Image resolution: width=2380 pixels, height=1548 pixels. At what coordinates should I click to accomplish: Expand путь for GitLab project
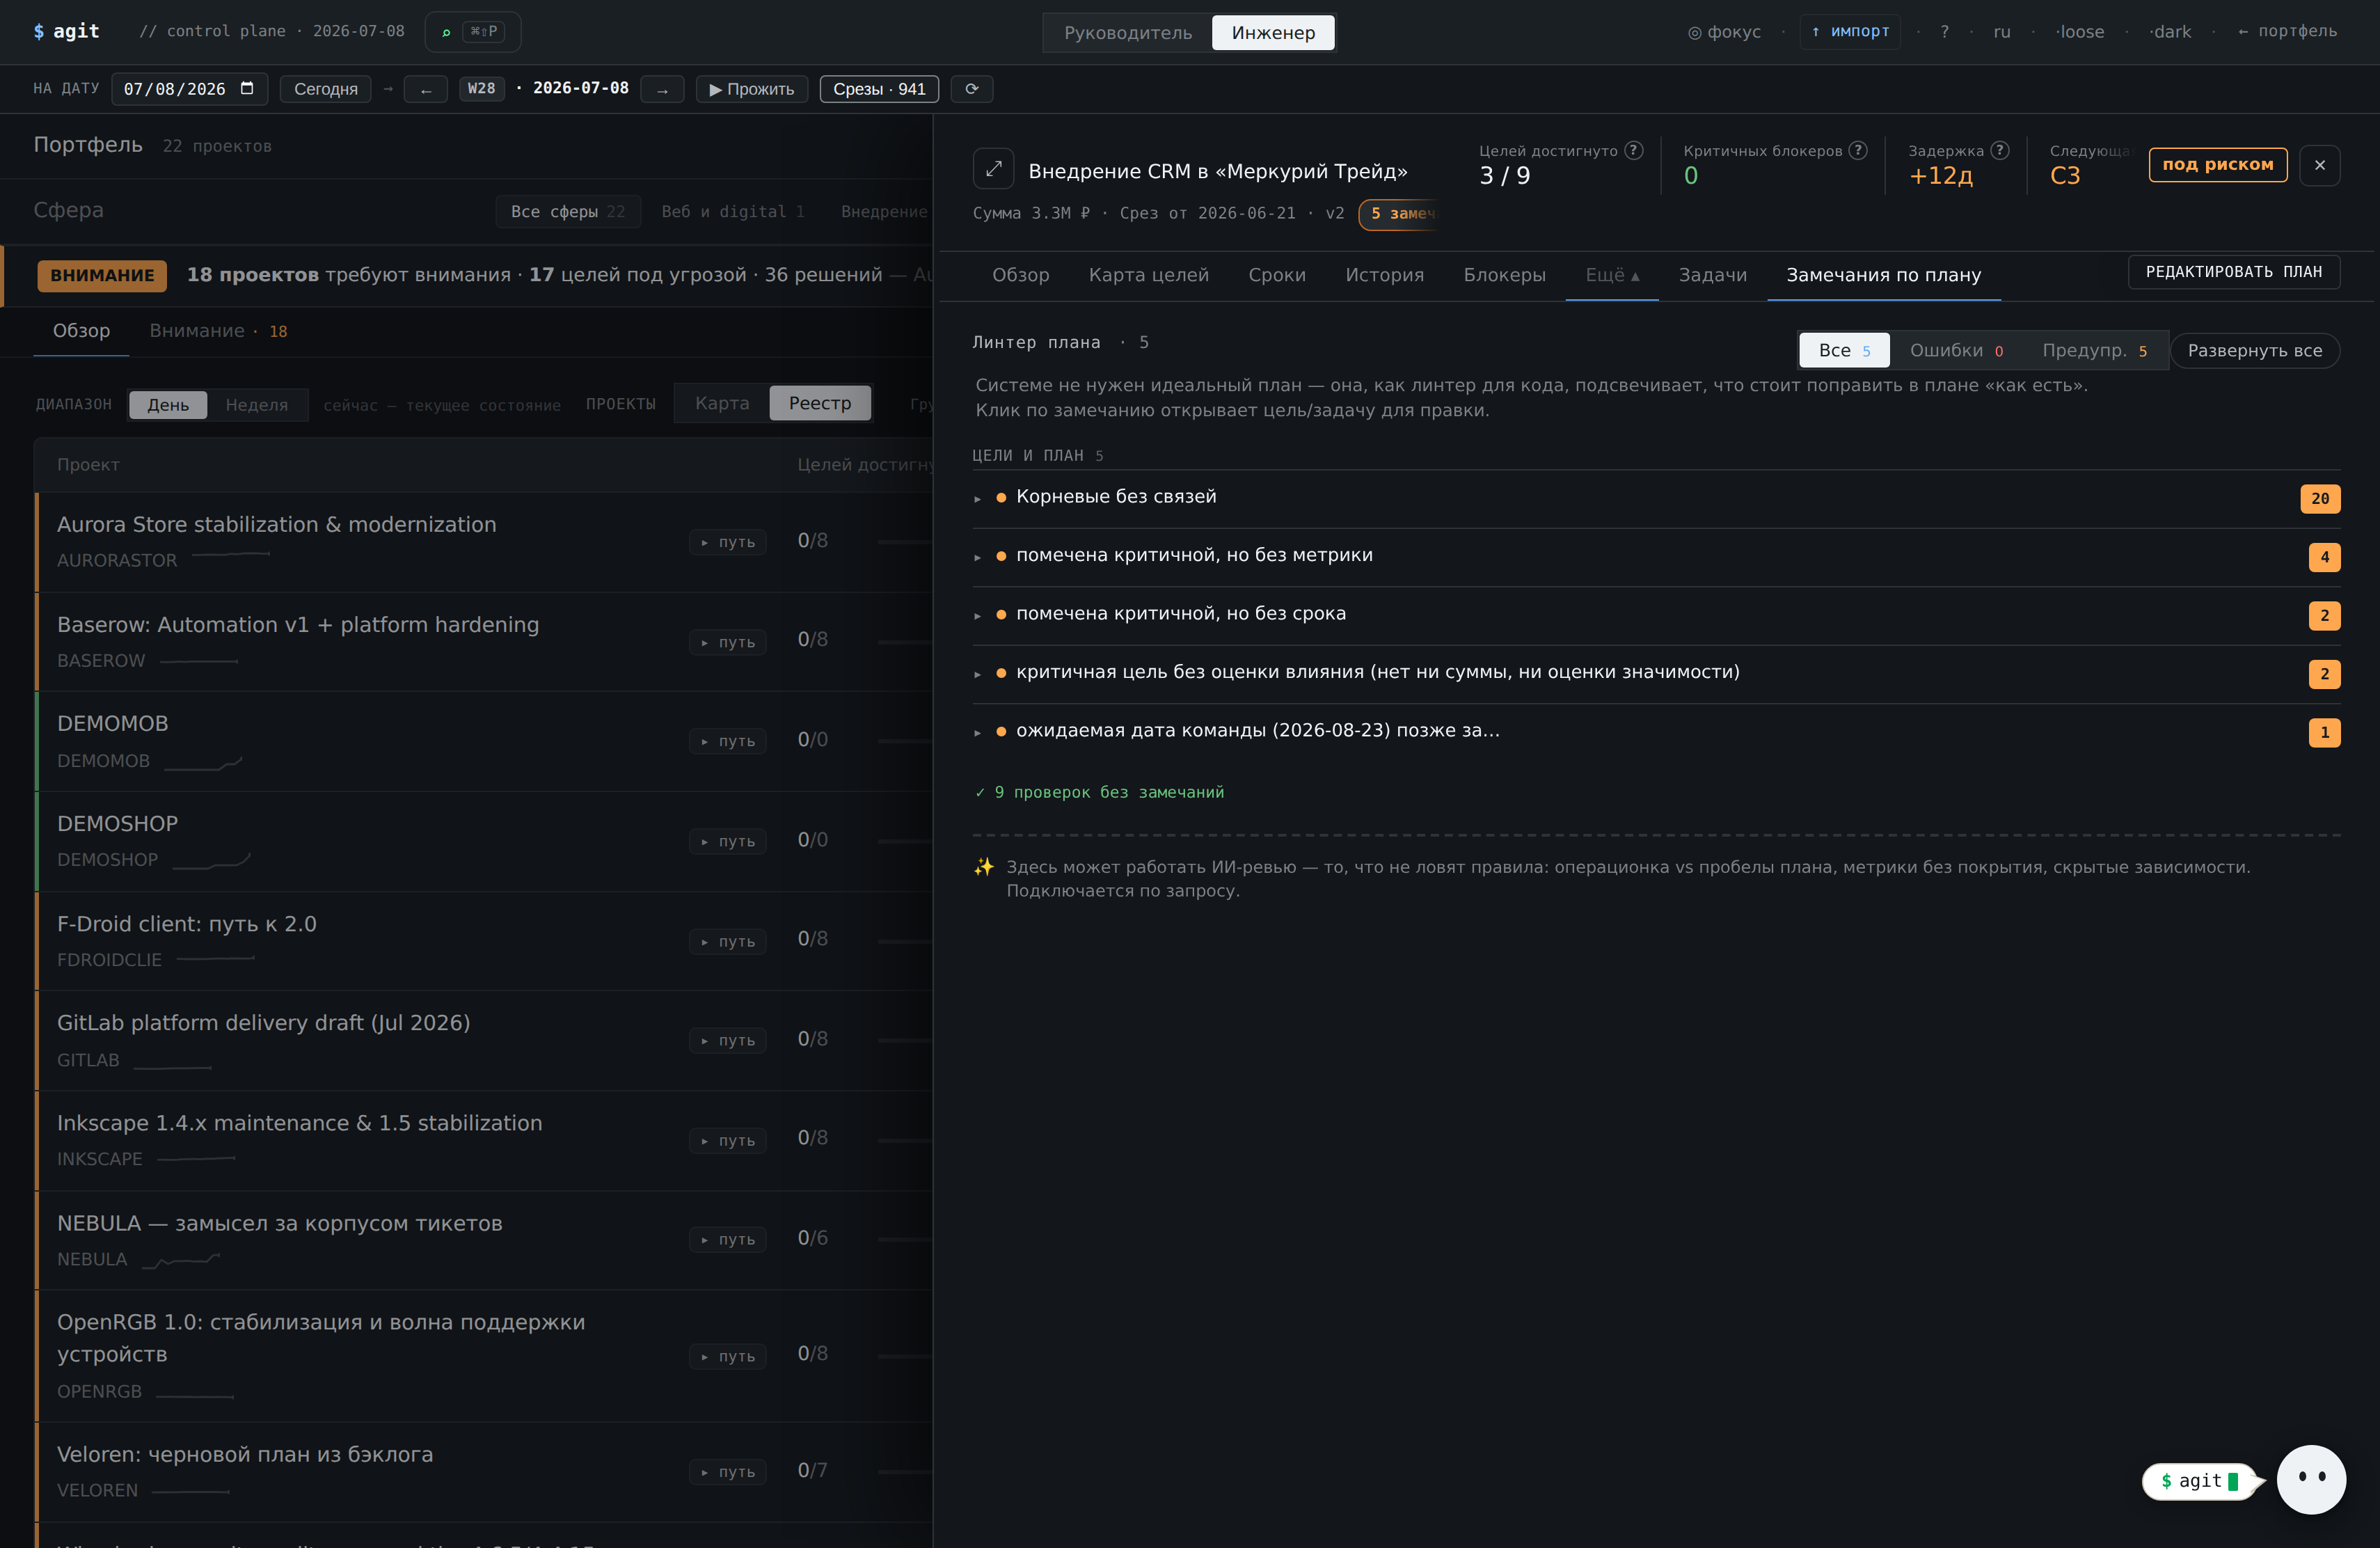tap(728, 1041)
